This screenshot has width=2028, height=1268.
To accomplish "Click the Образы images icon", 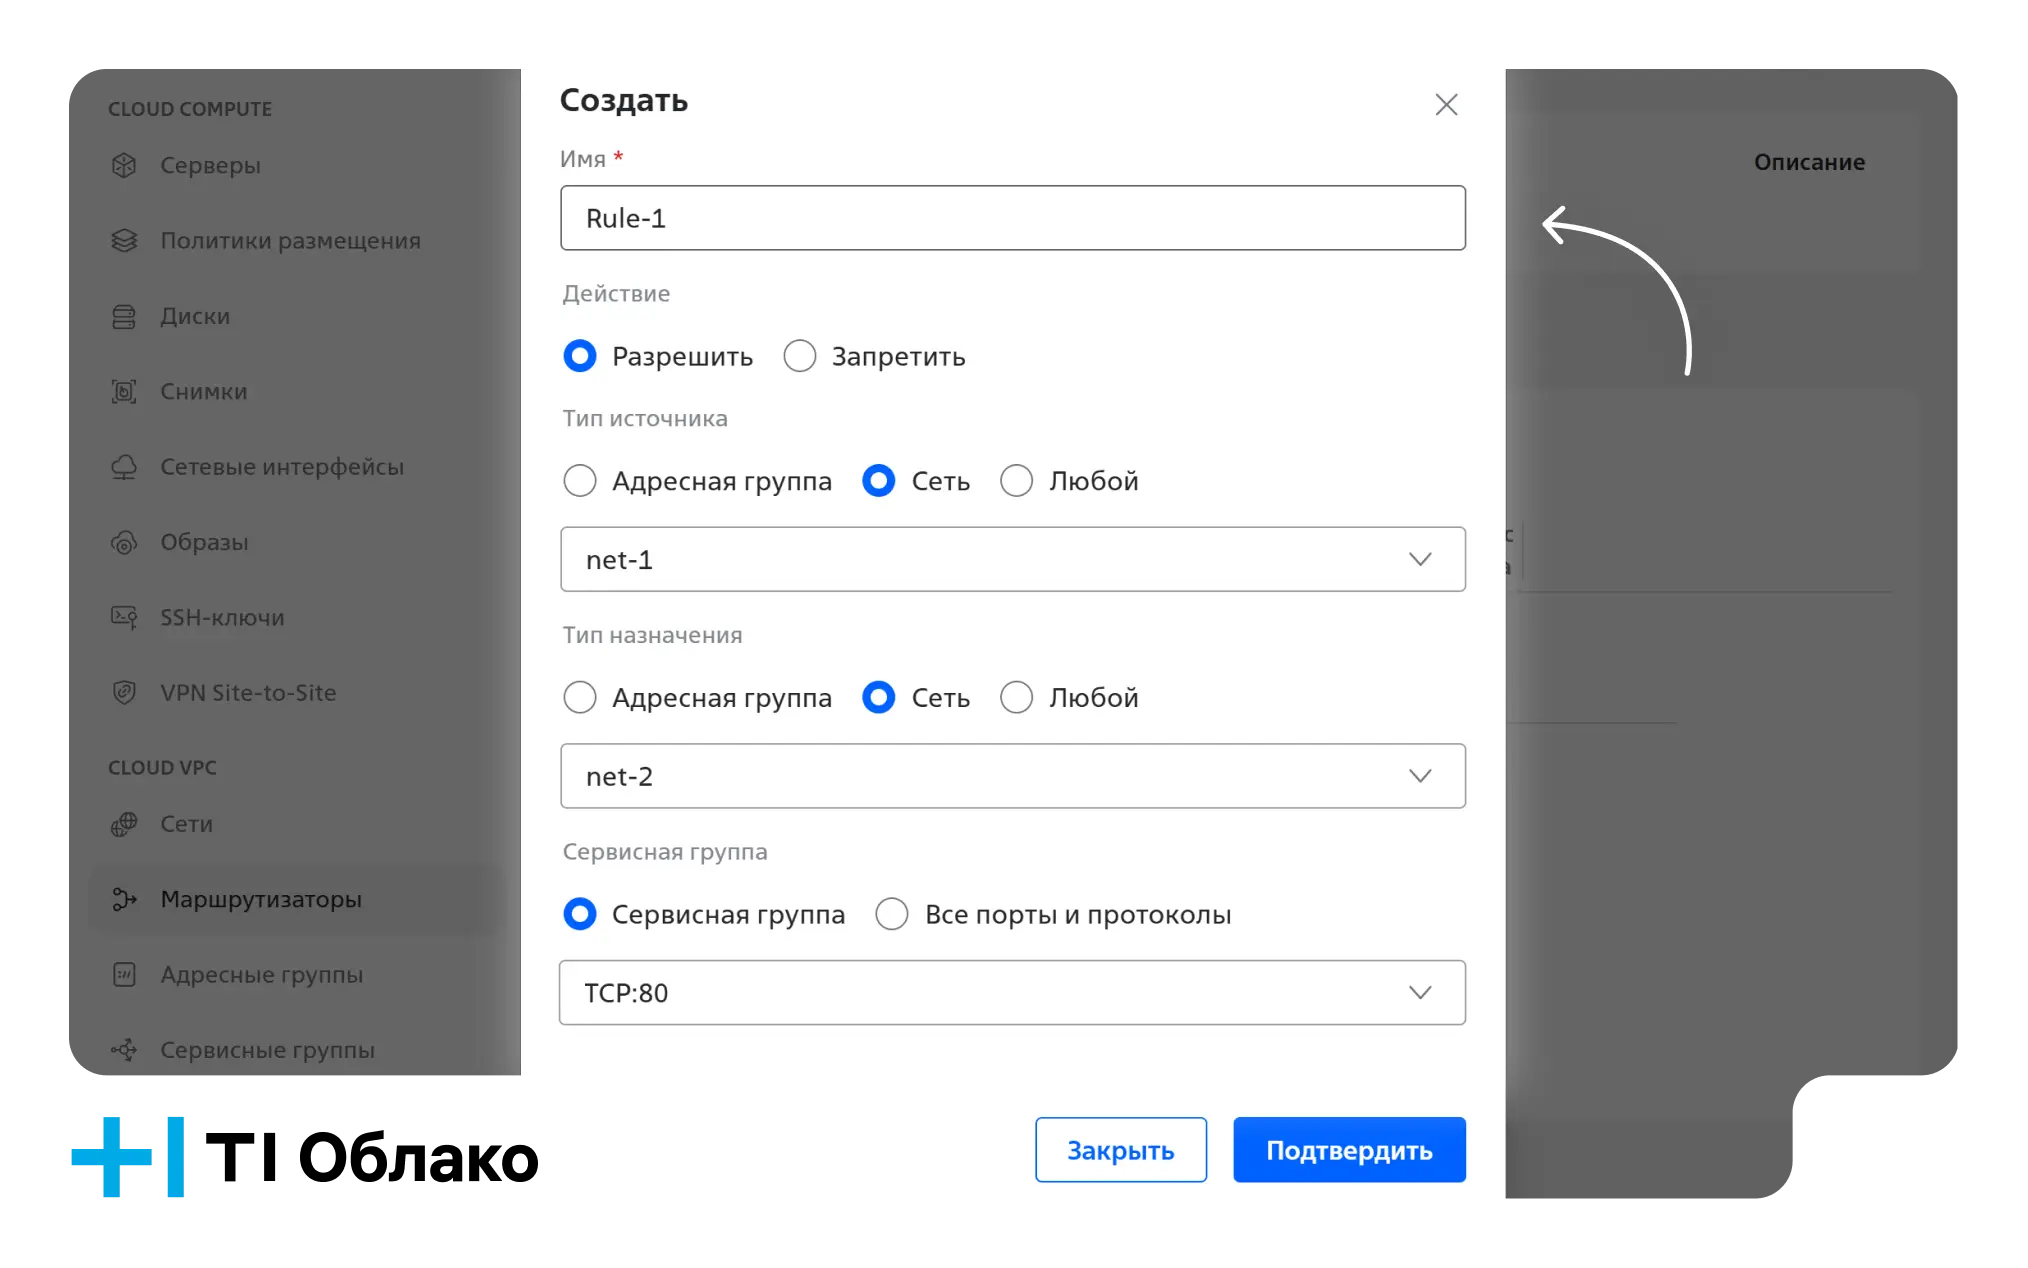I will pyautogui.click(x=124, y=542).
